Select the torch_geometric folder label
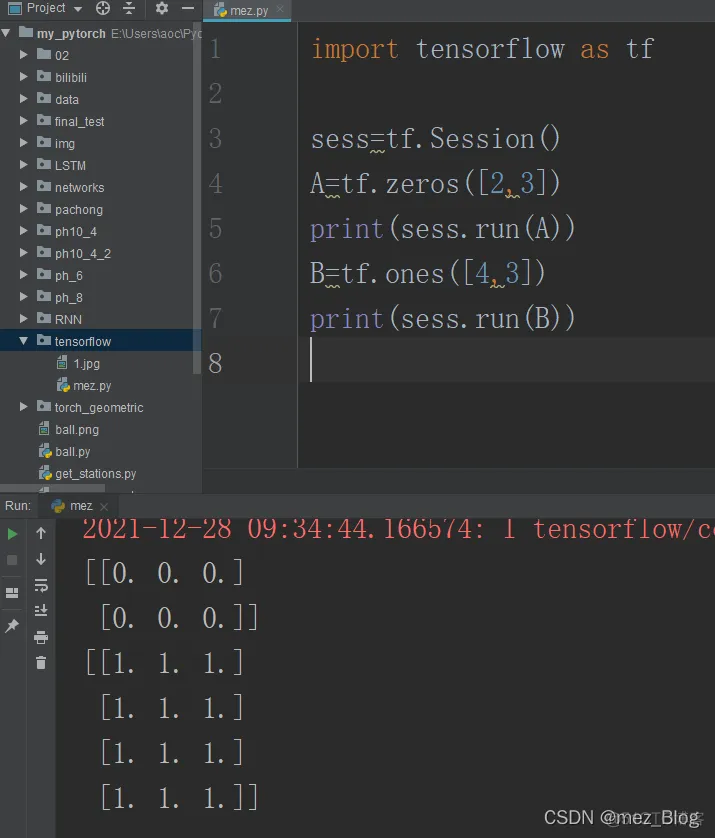This screenshot has width=715, height=838. (99, 408)
